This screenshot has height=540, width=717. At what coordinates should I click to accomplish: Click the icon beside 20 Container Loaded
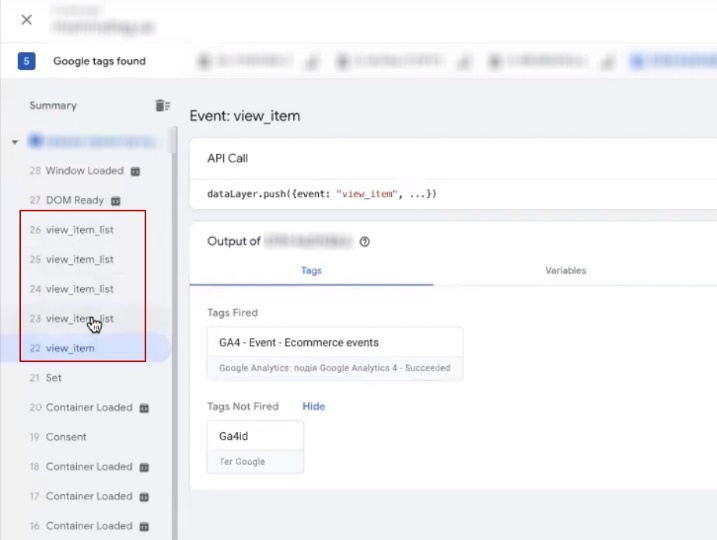(144, 408)
